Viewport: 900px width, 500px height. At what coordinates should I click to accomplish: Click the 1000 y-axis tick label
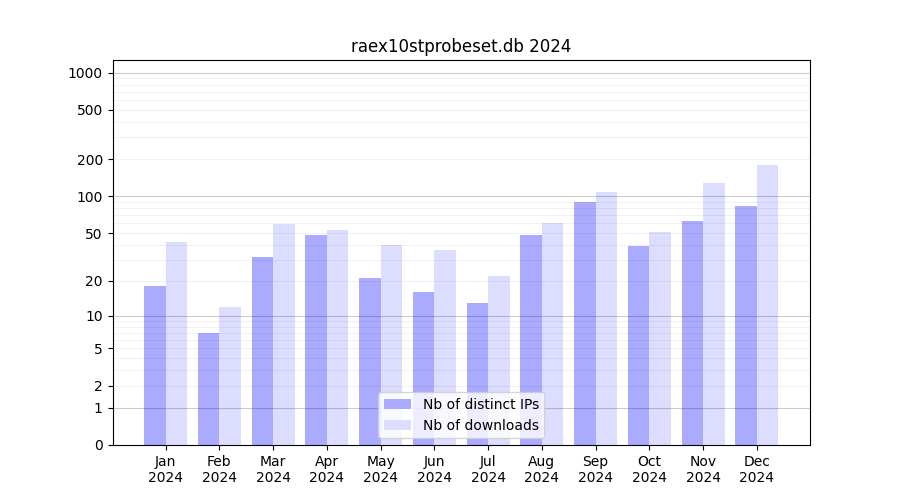85,73
